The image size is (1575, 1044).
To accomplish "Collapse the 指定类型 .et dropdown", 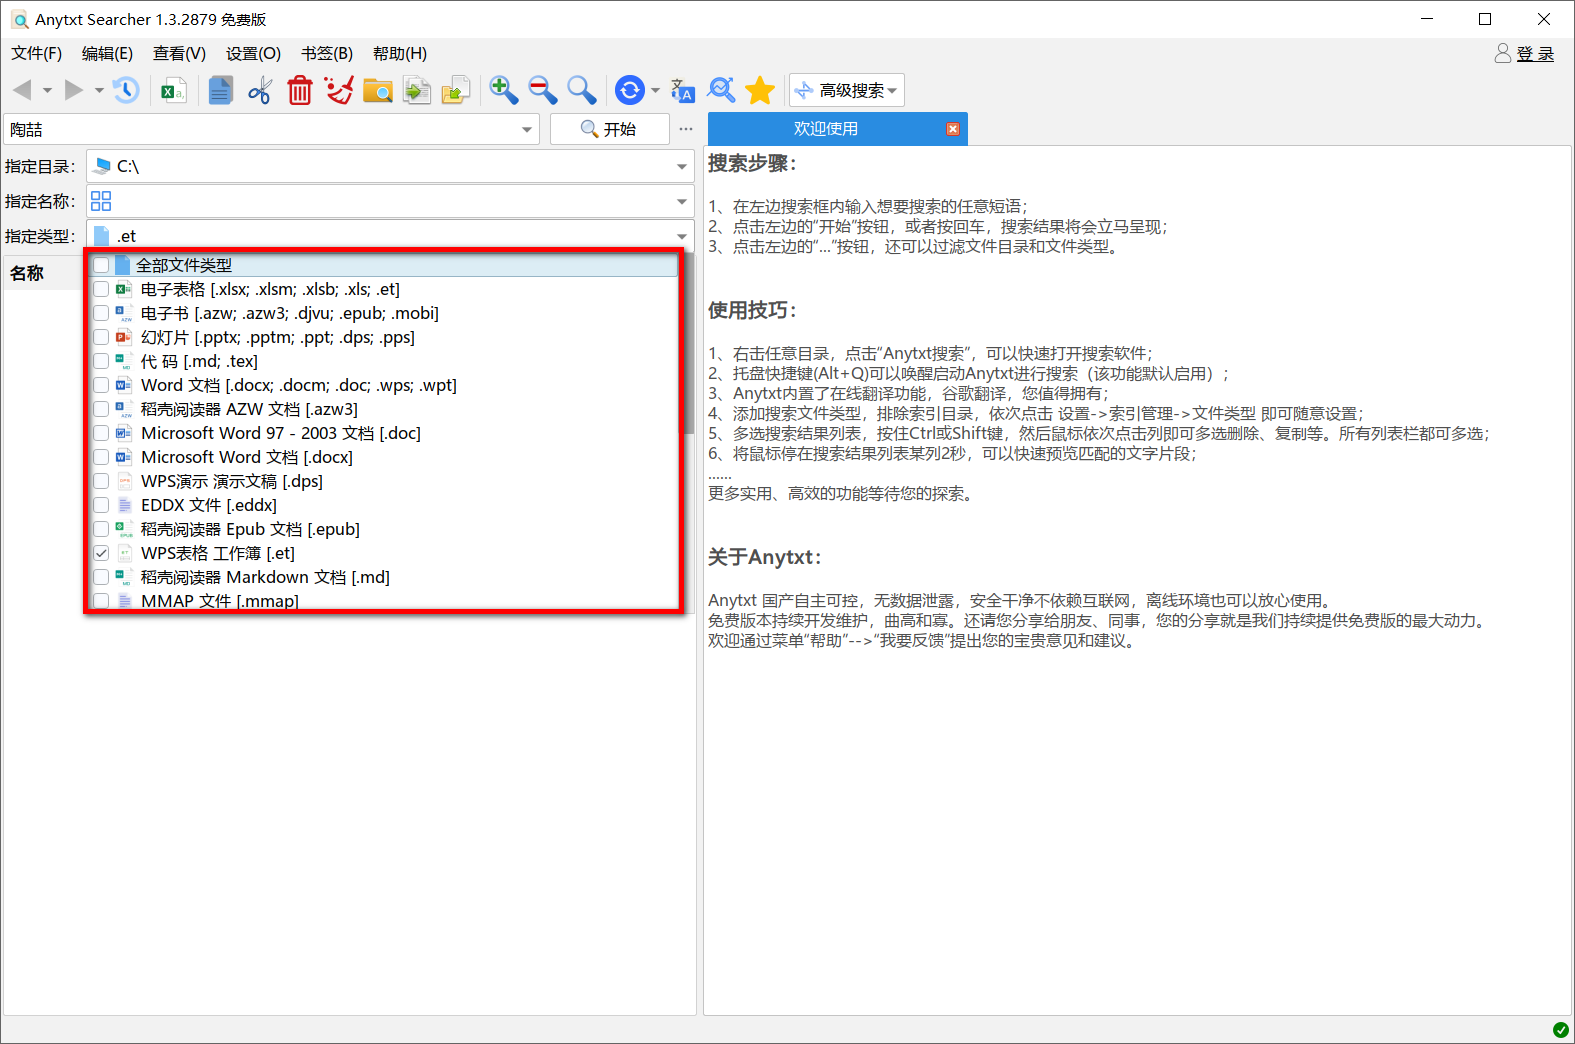I will point(681,236).
